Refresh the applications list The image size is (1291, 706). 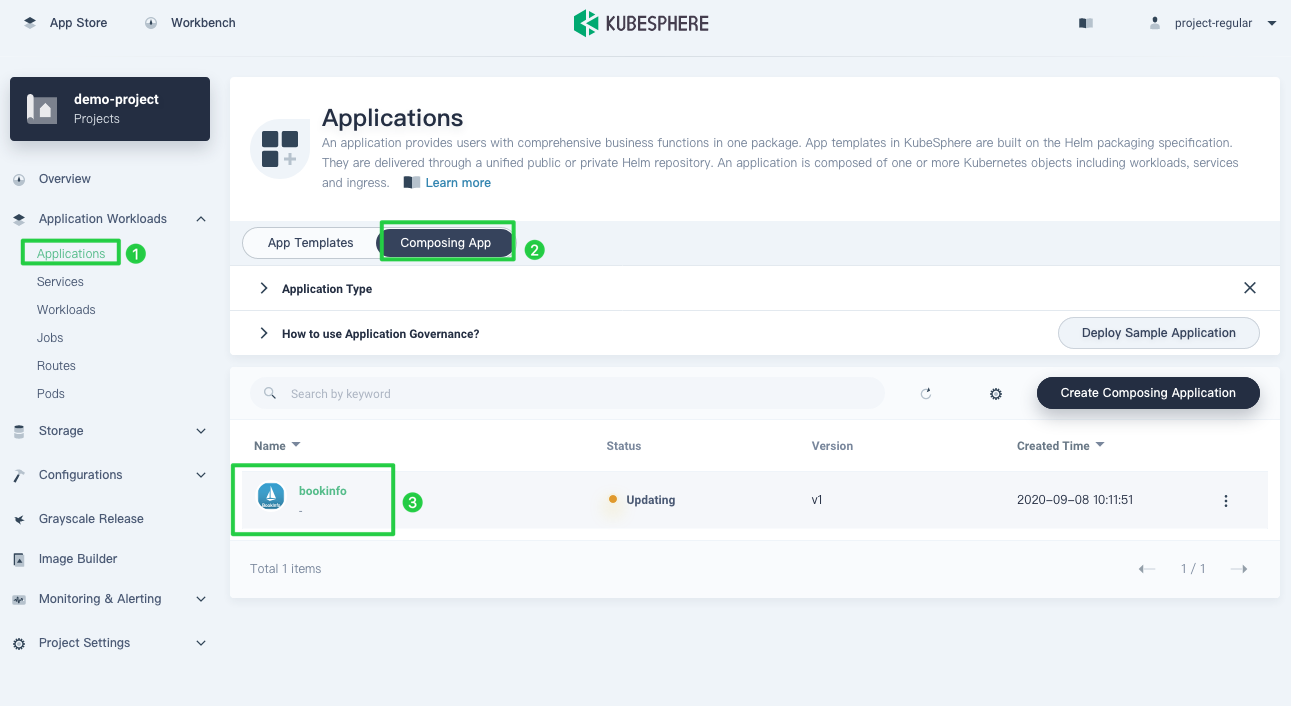coord(925,393)
